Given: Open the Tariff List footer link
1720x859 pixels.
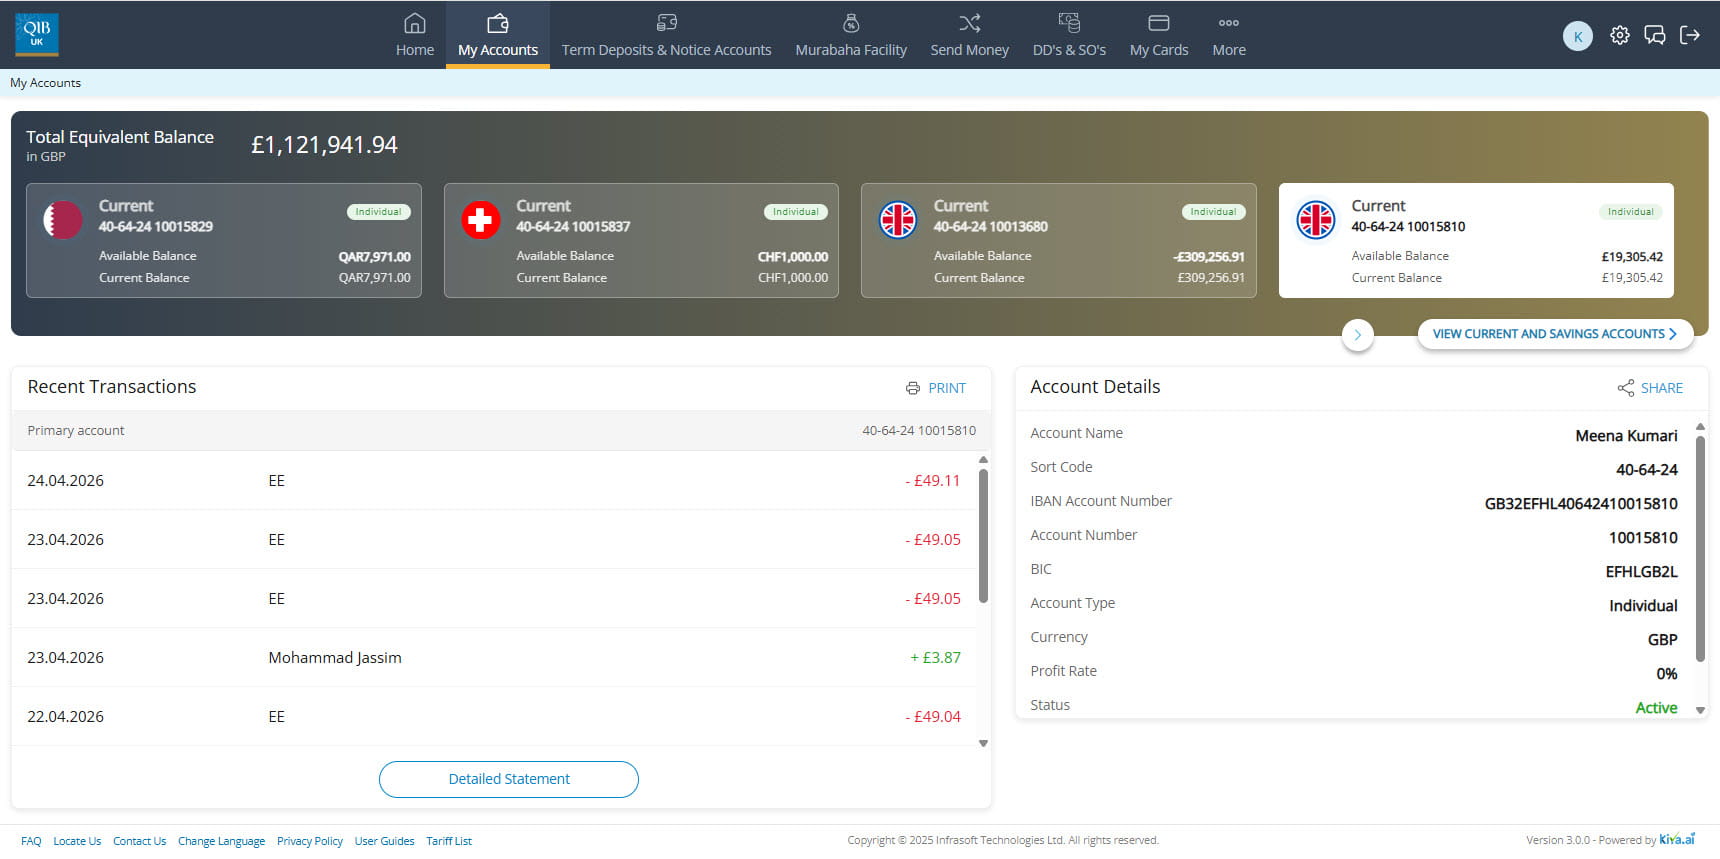Looking at the screenshot, I should [x=449, y=841].
